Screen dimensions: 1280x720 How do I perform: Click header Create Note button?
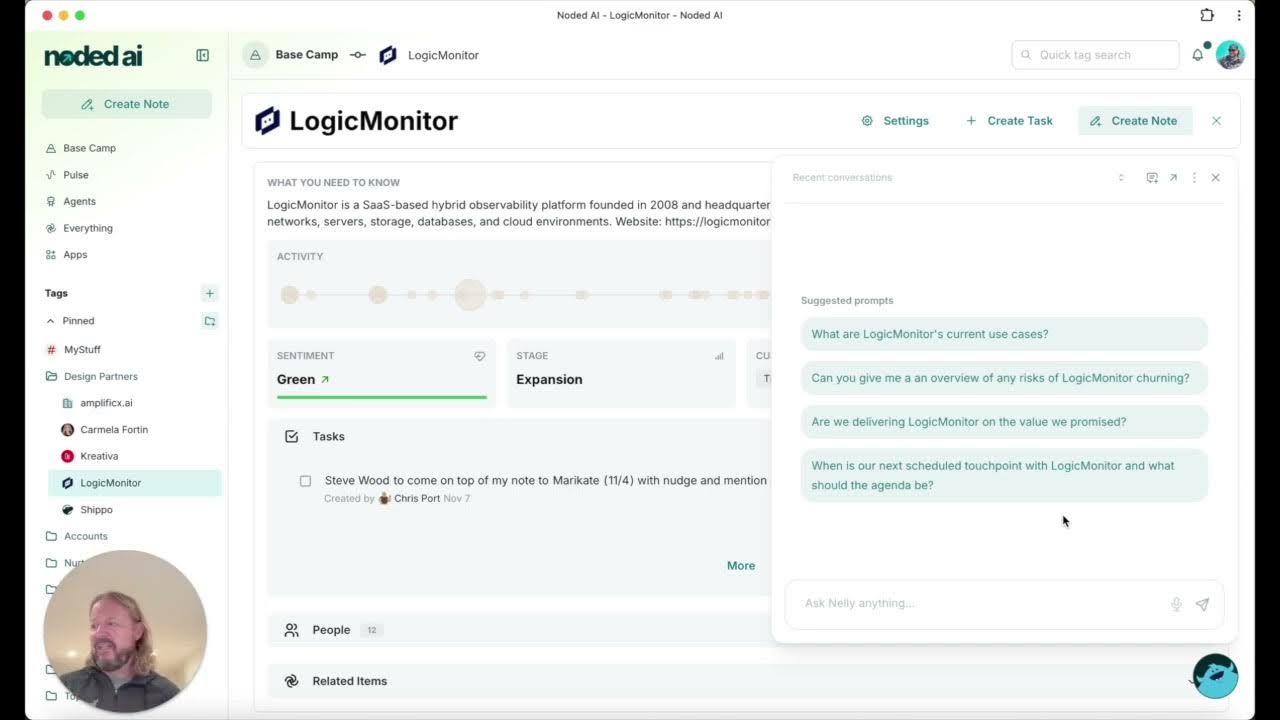(1135, 121)
